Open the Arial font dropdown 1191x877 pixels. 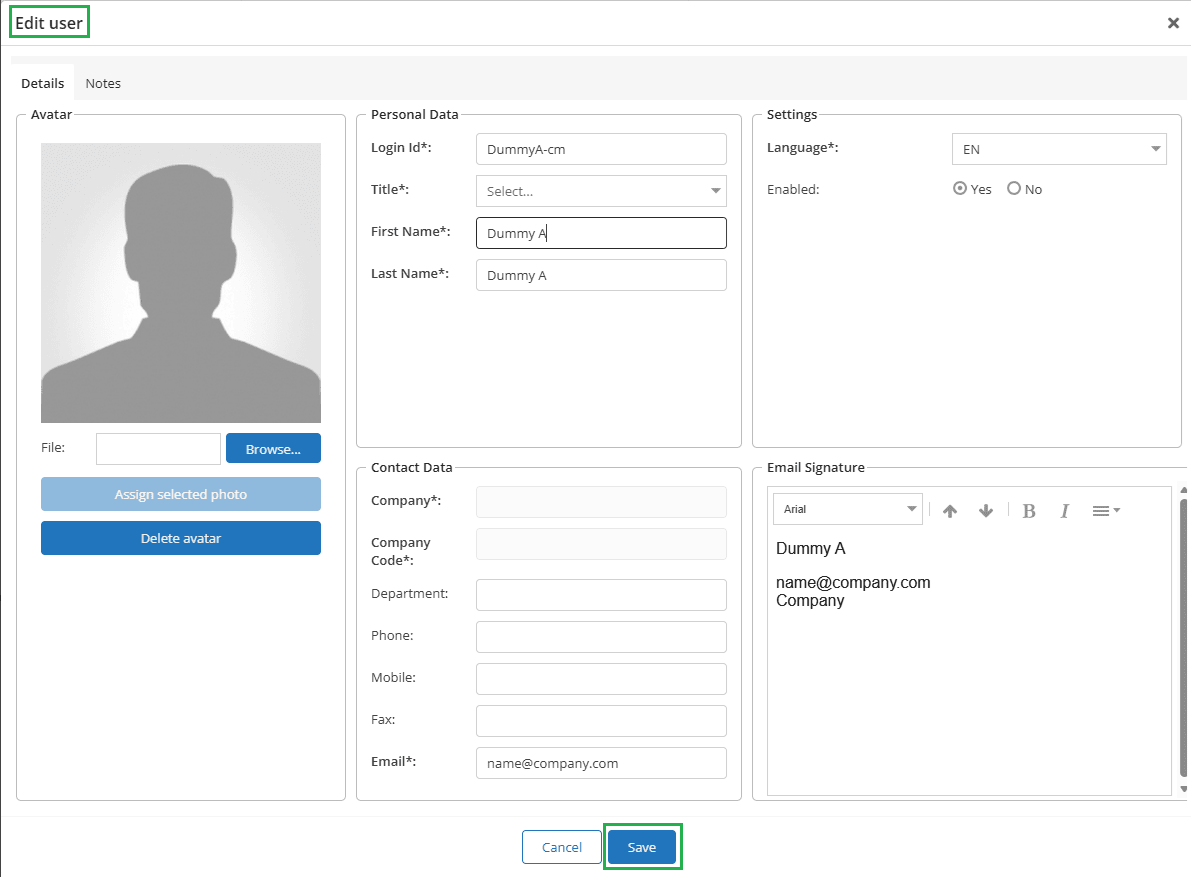[848, 509]
